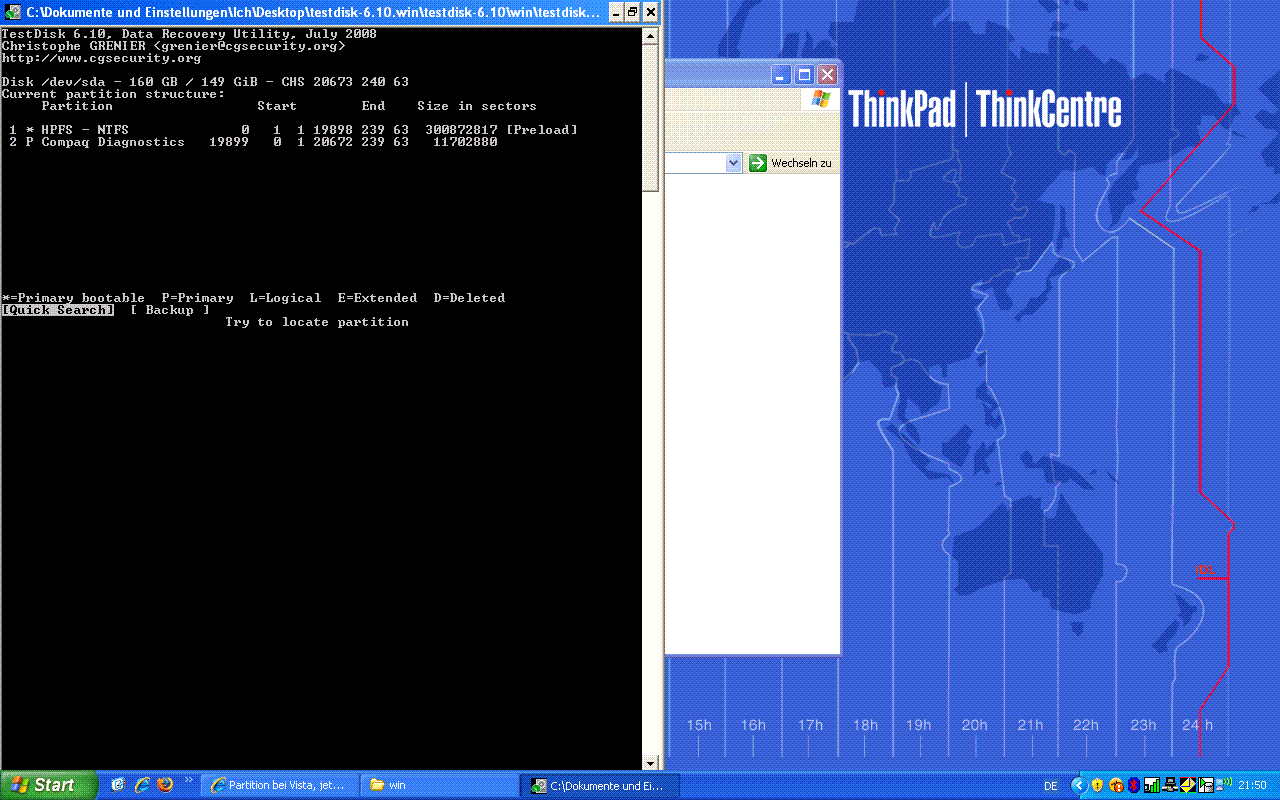Click the Disk /dev/sda - 160 GB line

click(x=205, y=82)
